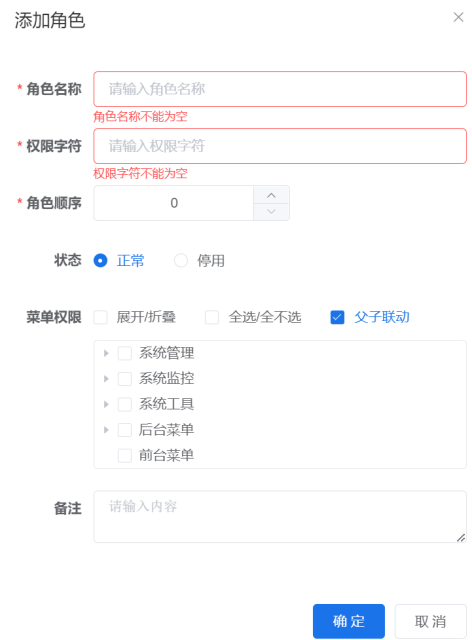Select the 正常 status radio button
This screenshot has width=472, height=640.
tap(100, 260)
